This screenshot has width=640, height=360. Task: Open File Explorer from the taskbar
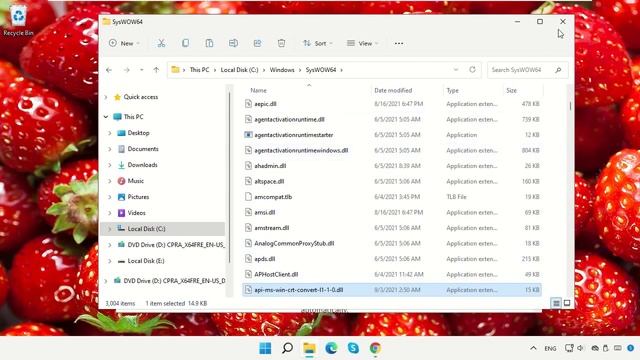(309, 348)
